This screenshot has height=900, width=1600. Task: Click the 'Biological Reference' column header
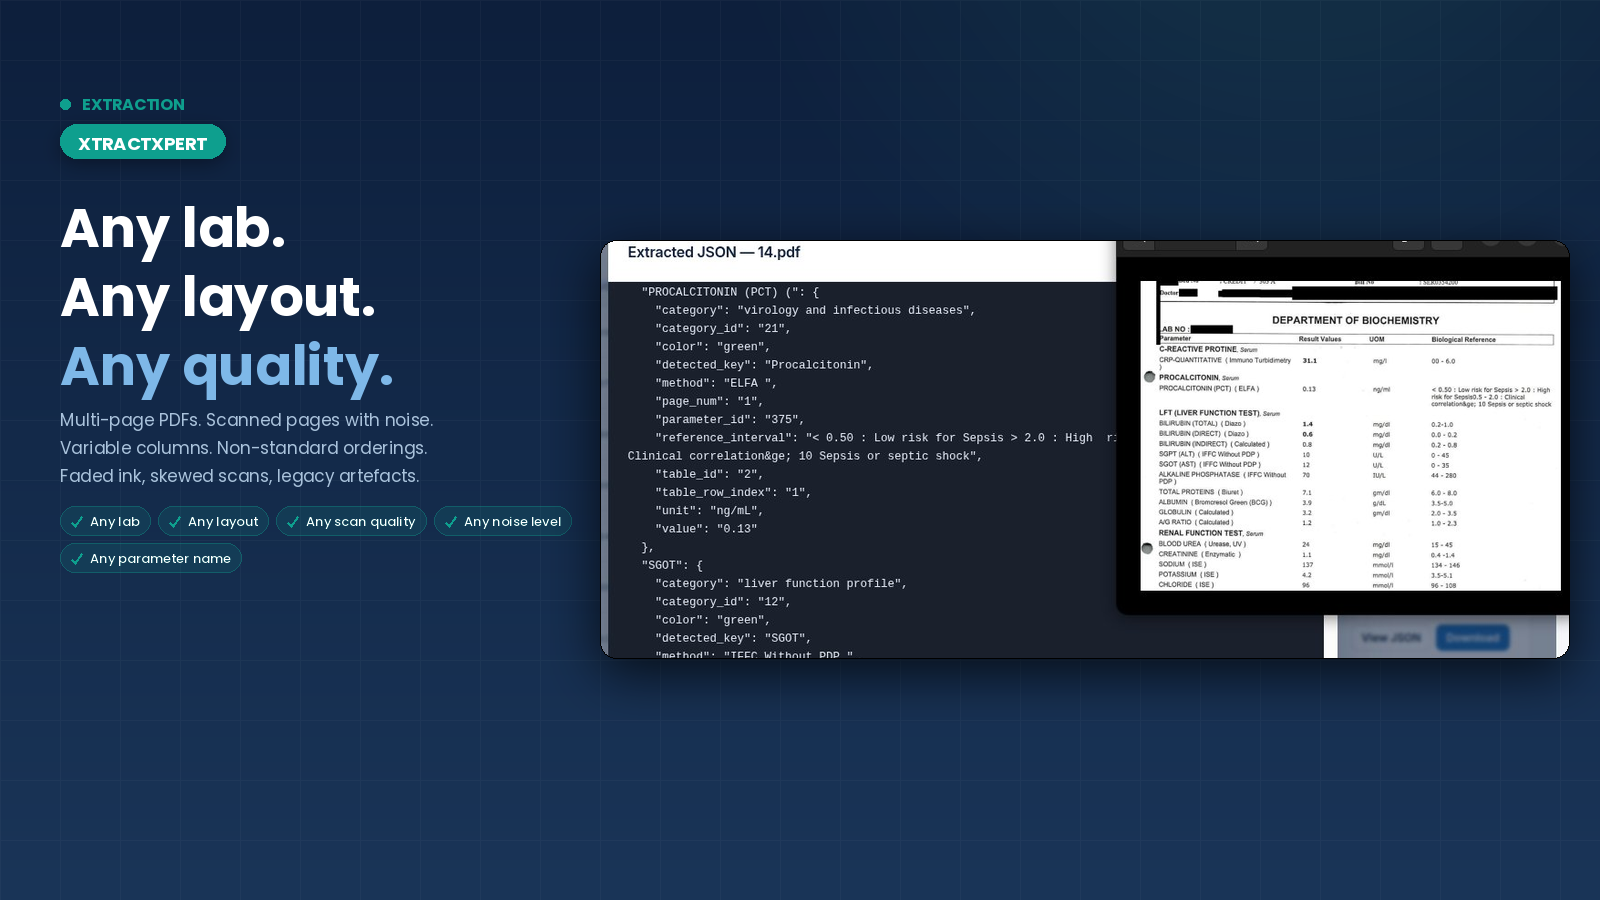click(x=1463, y=339)
